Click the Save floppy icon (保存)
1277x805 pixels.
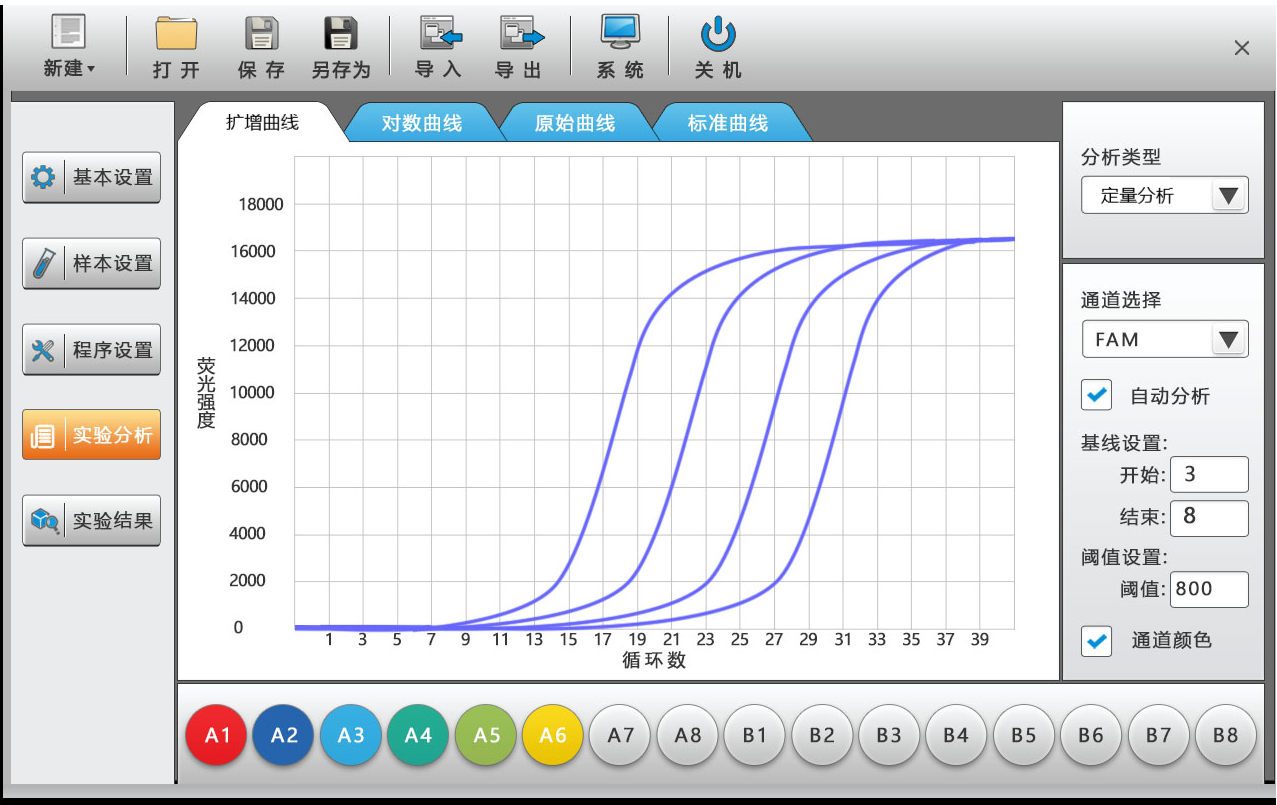pos(261,36)
